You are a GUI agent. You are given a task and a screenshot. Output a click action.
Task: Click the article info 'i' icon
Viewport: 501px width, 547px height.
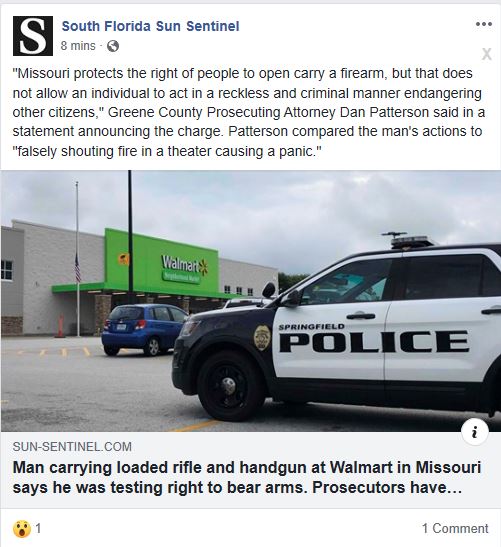tap(474, 433)
